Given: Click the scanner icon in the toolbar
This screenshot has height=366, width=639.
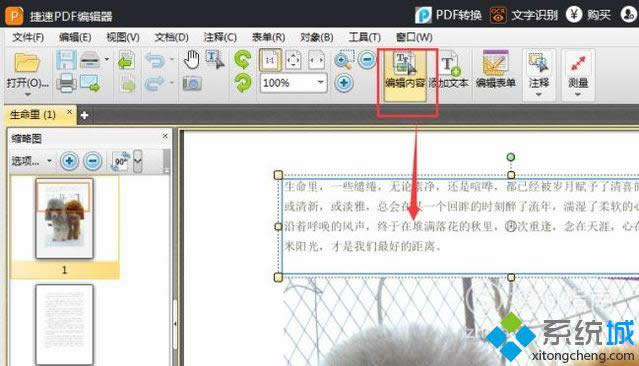Looking at the screenshot, I should pos(89,60).
